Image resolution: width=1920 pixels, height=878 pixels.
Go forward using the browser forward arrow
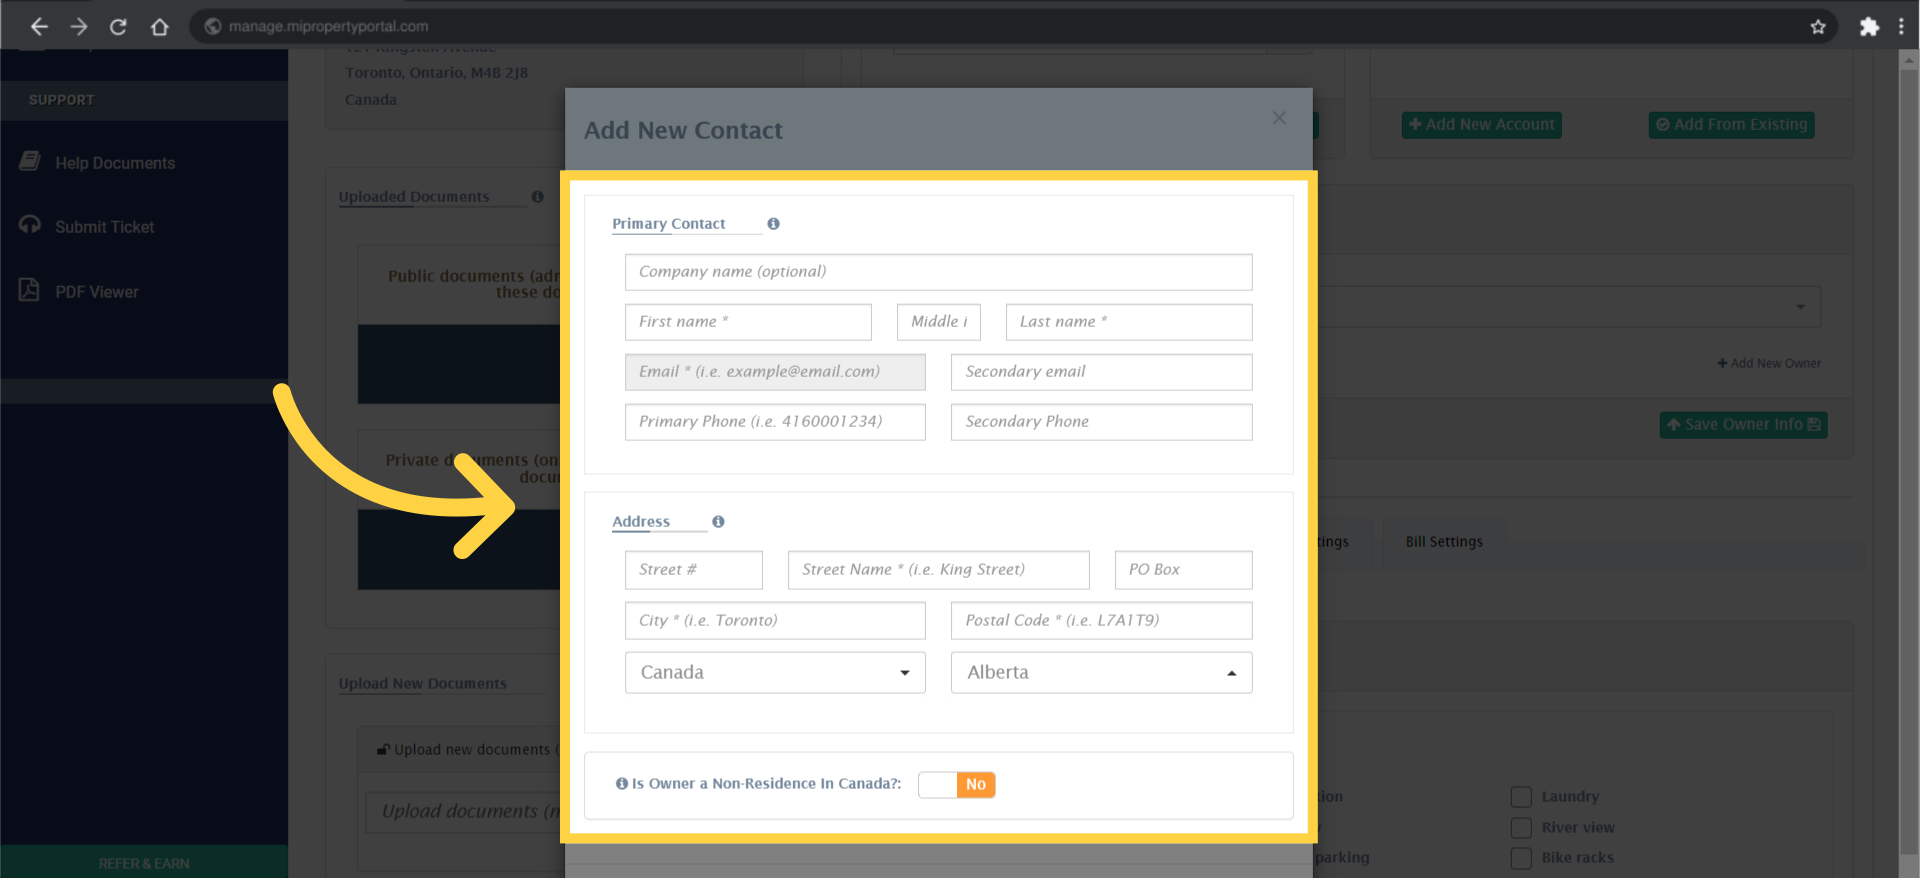(x=79, y=27)
